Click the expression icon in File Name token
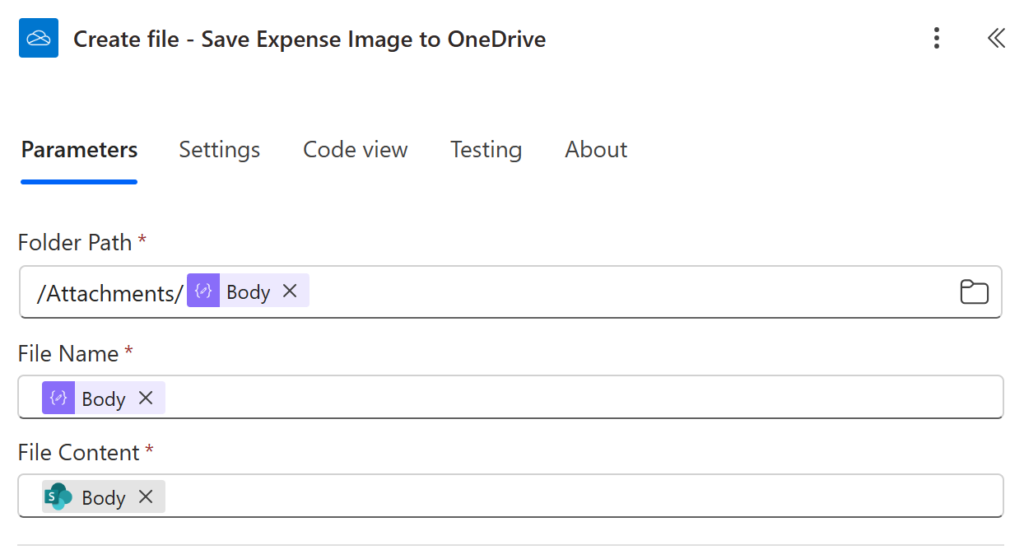This screenshot has width=1024, height=550. point(58,398)
